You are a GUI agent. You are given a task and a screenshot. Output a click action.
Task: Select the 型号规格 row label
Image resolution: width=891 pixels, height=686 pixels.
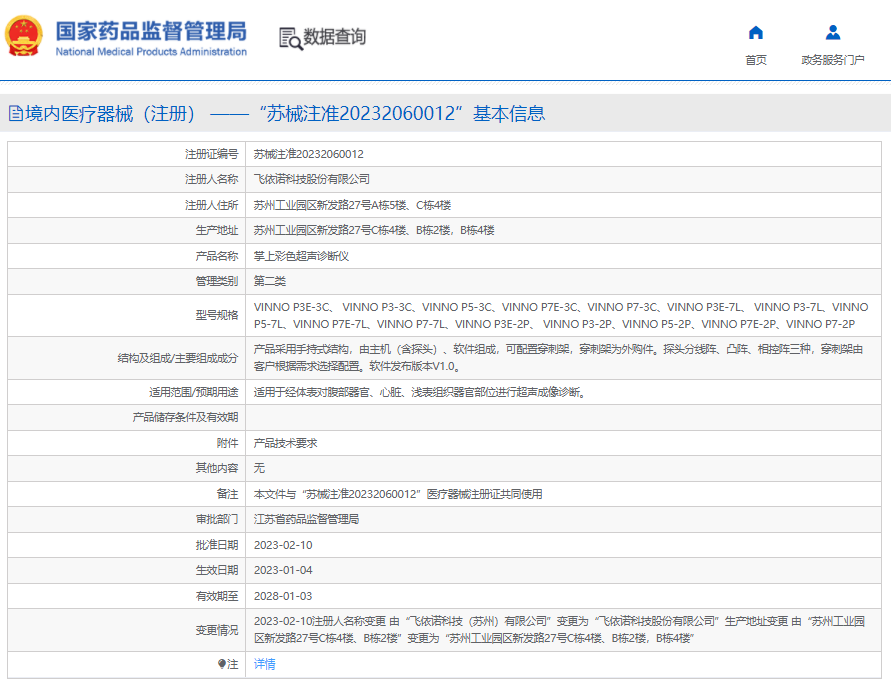click(x=217, y=315)
